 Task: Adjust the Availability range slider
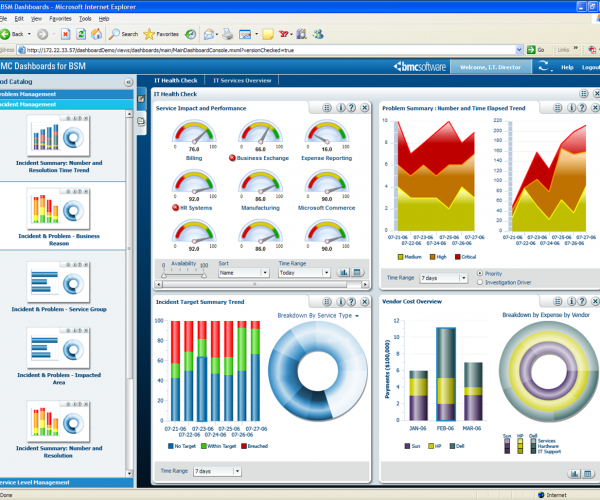click(184, 275)
